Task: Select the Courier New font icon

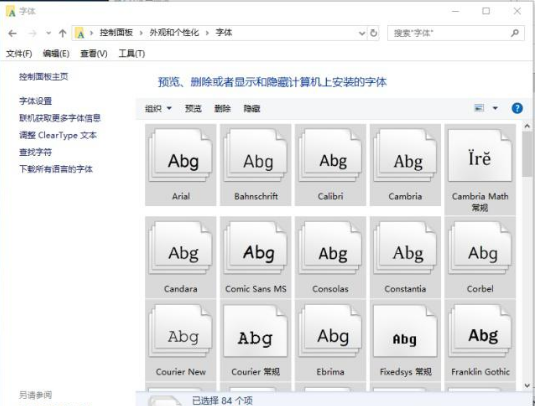Action: pos(180,331)
